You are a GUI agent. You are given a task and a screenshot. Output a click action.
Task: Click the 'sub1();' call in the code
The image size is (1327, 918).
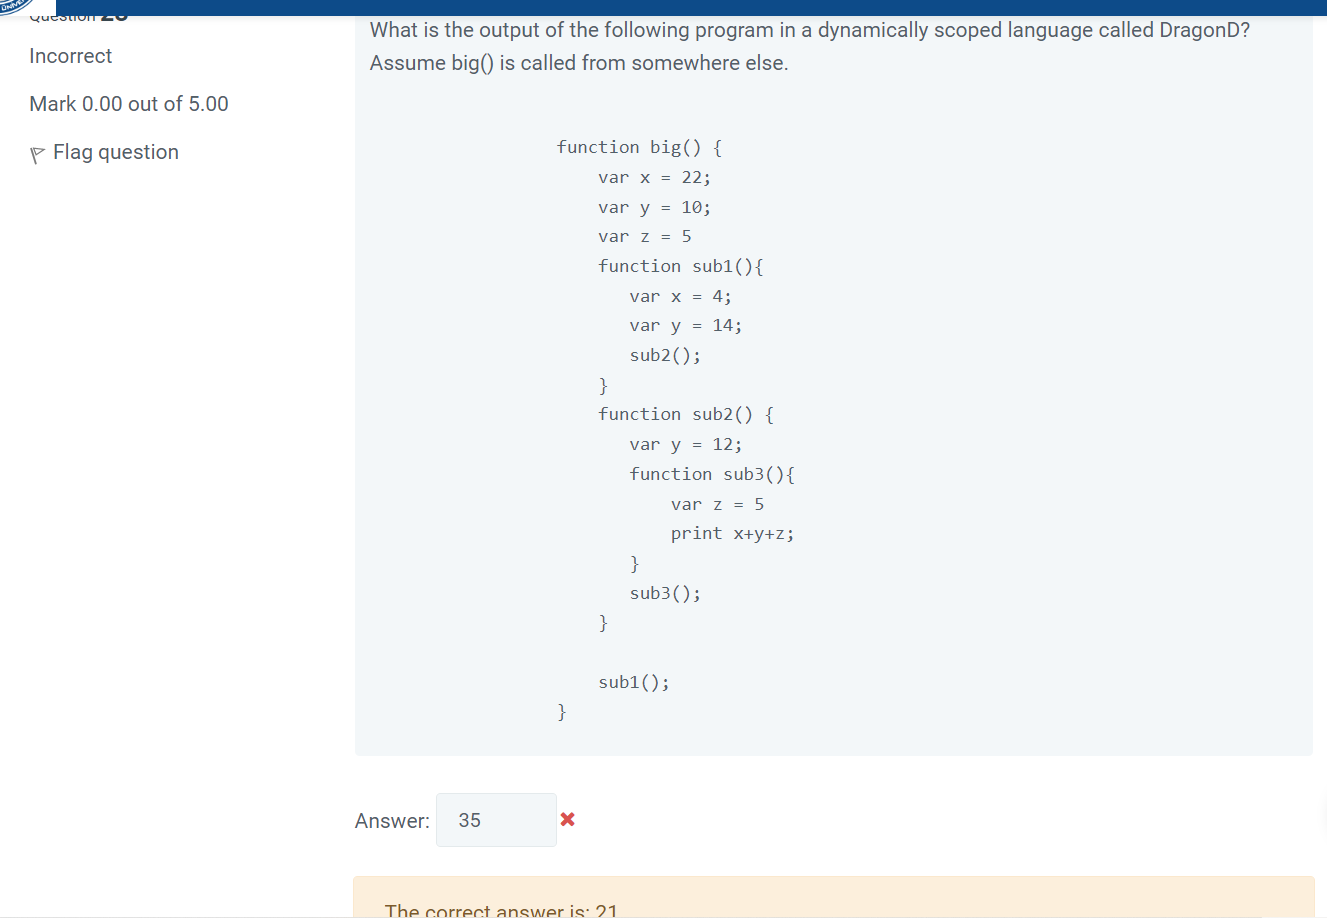(x=634, y=681)
